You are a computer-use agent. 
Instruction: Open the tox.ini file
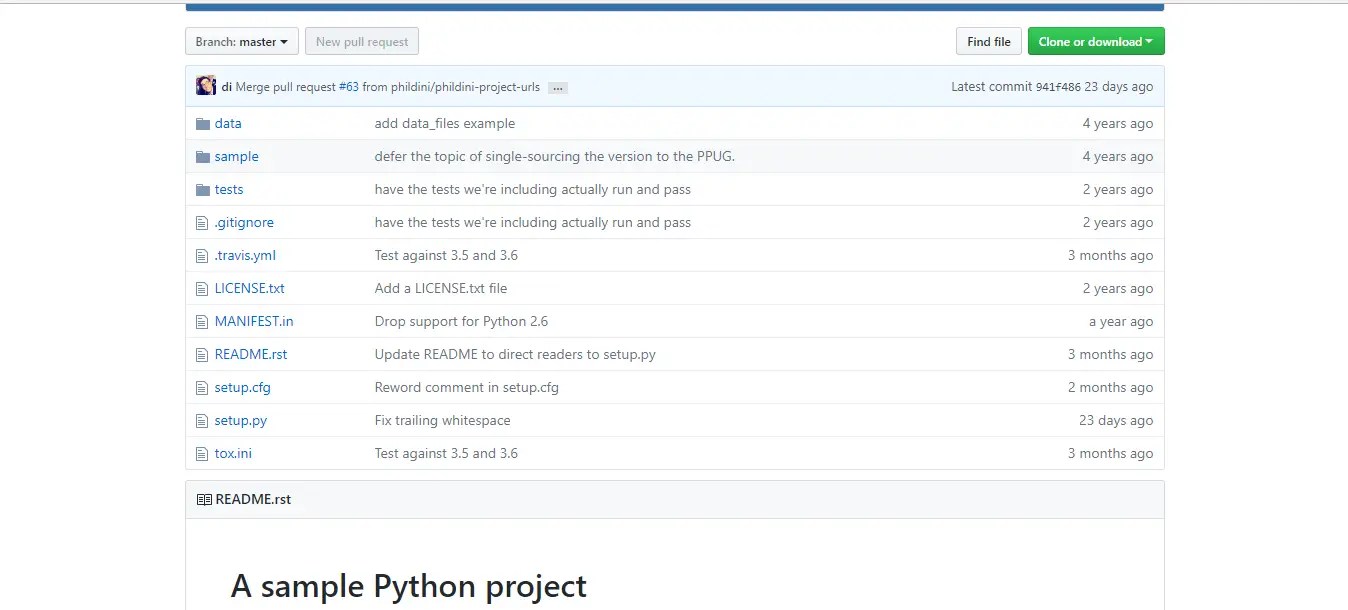[x=234, y=453]
